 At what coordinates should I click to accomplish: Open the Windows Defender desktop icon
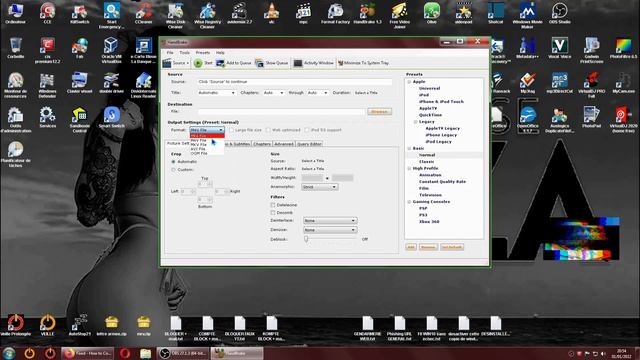pyautogui.click(x=47, y=85)
